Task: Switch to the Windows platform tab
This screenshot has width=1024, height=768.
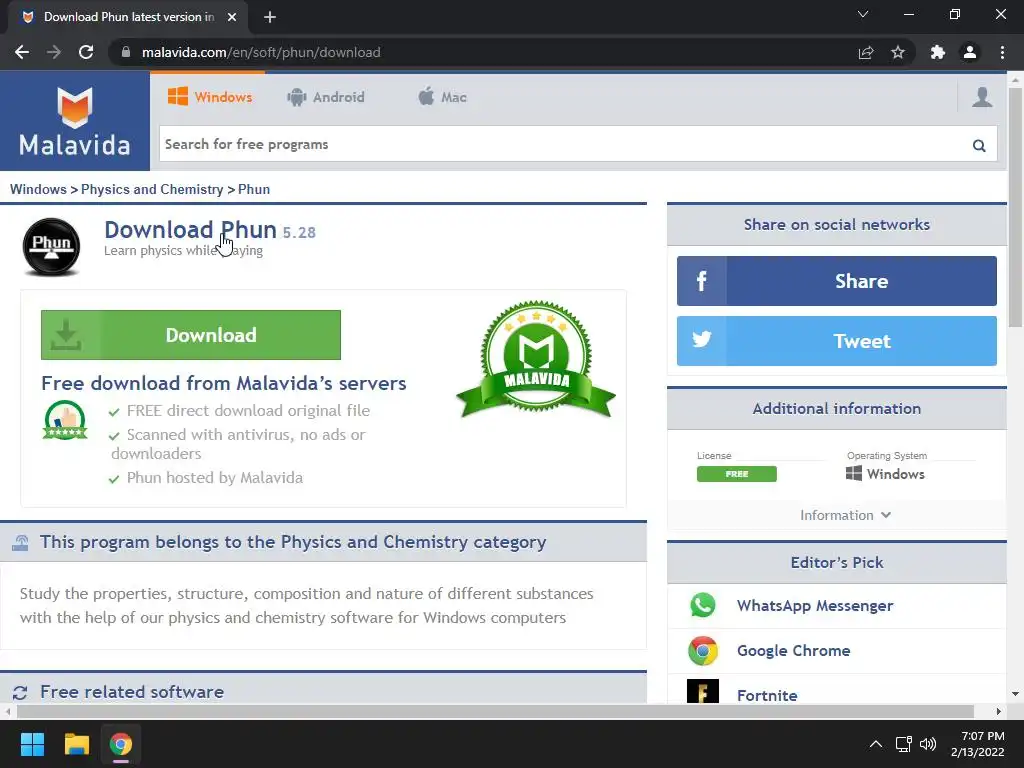Action: (210, 97)
